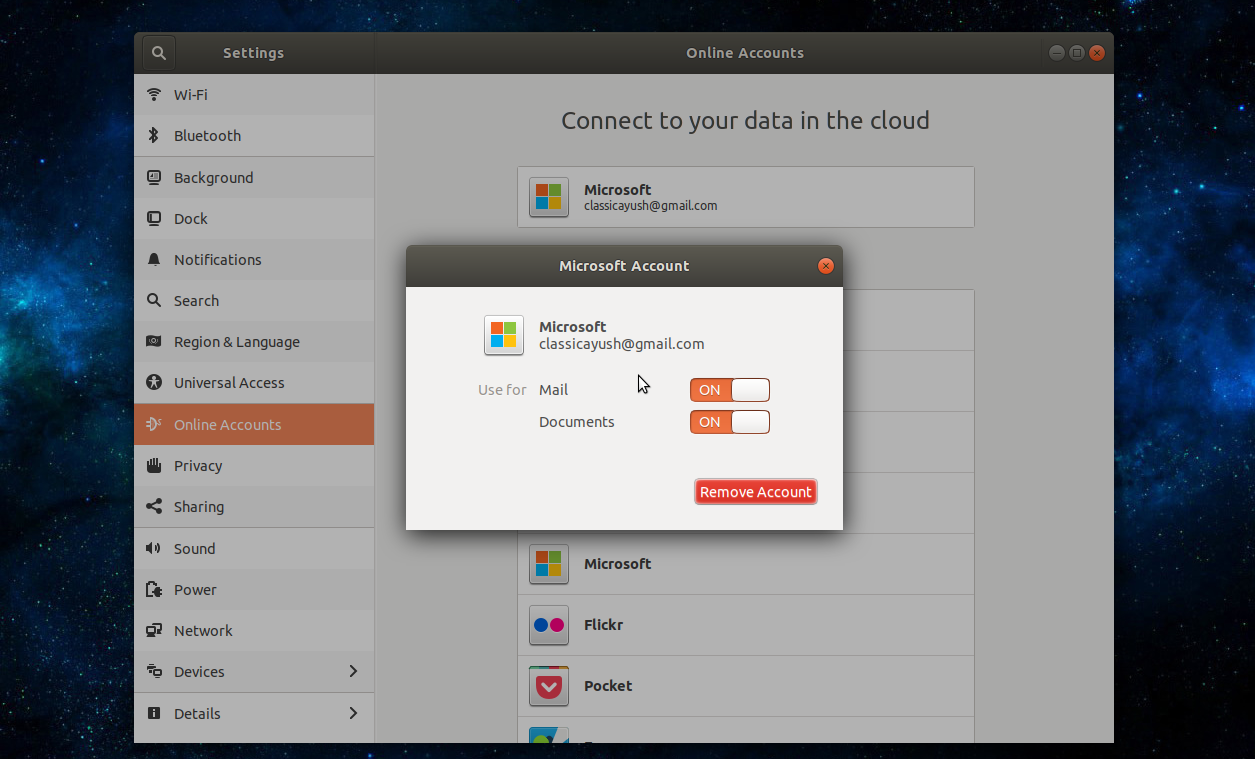Click the Pocket logo icon
Screen dimensions: 1255x759
click(549, 686)
